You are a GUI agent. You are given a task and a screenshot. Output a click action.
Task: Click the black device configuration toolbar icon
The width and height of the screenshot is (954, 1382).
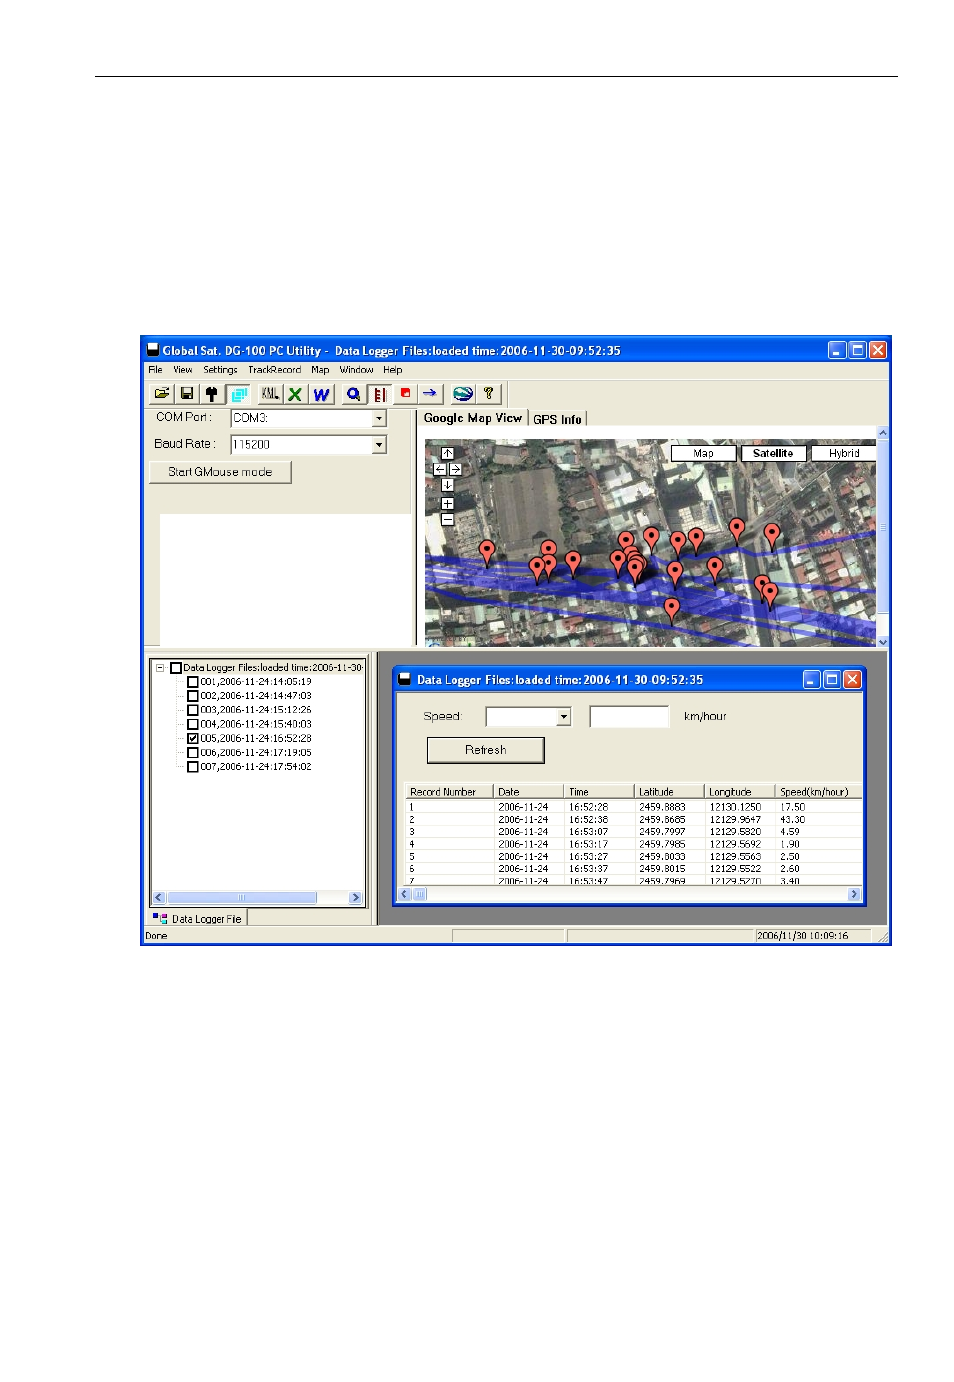[212, 394]
